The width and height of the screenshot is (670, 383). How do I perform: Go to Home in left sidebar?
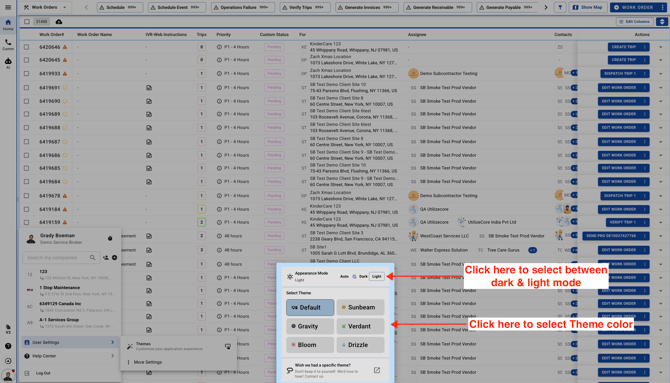tap(8, 25)
